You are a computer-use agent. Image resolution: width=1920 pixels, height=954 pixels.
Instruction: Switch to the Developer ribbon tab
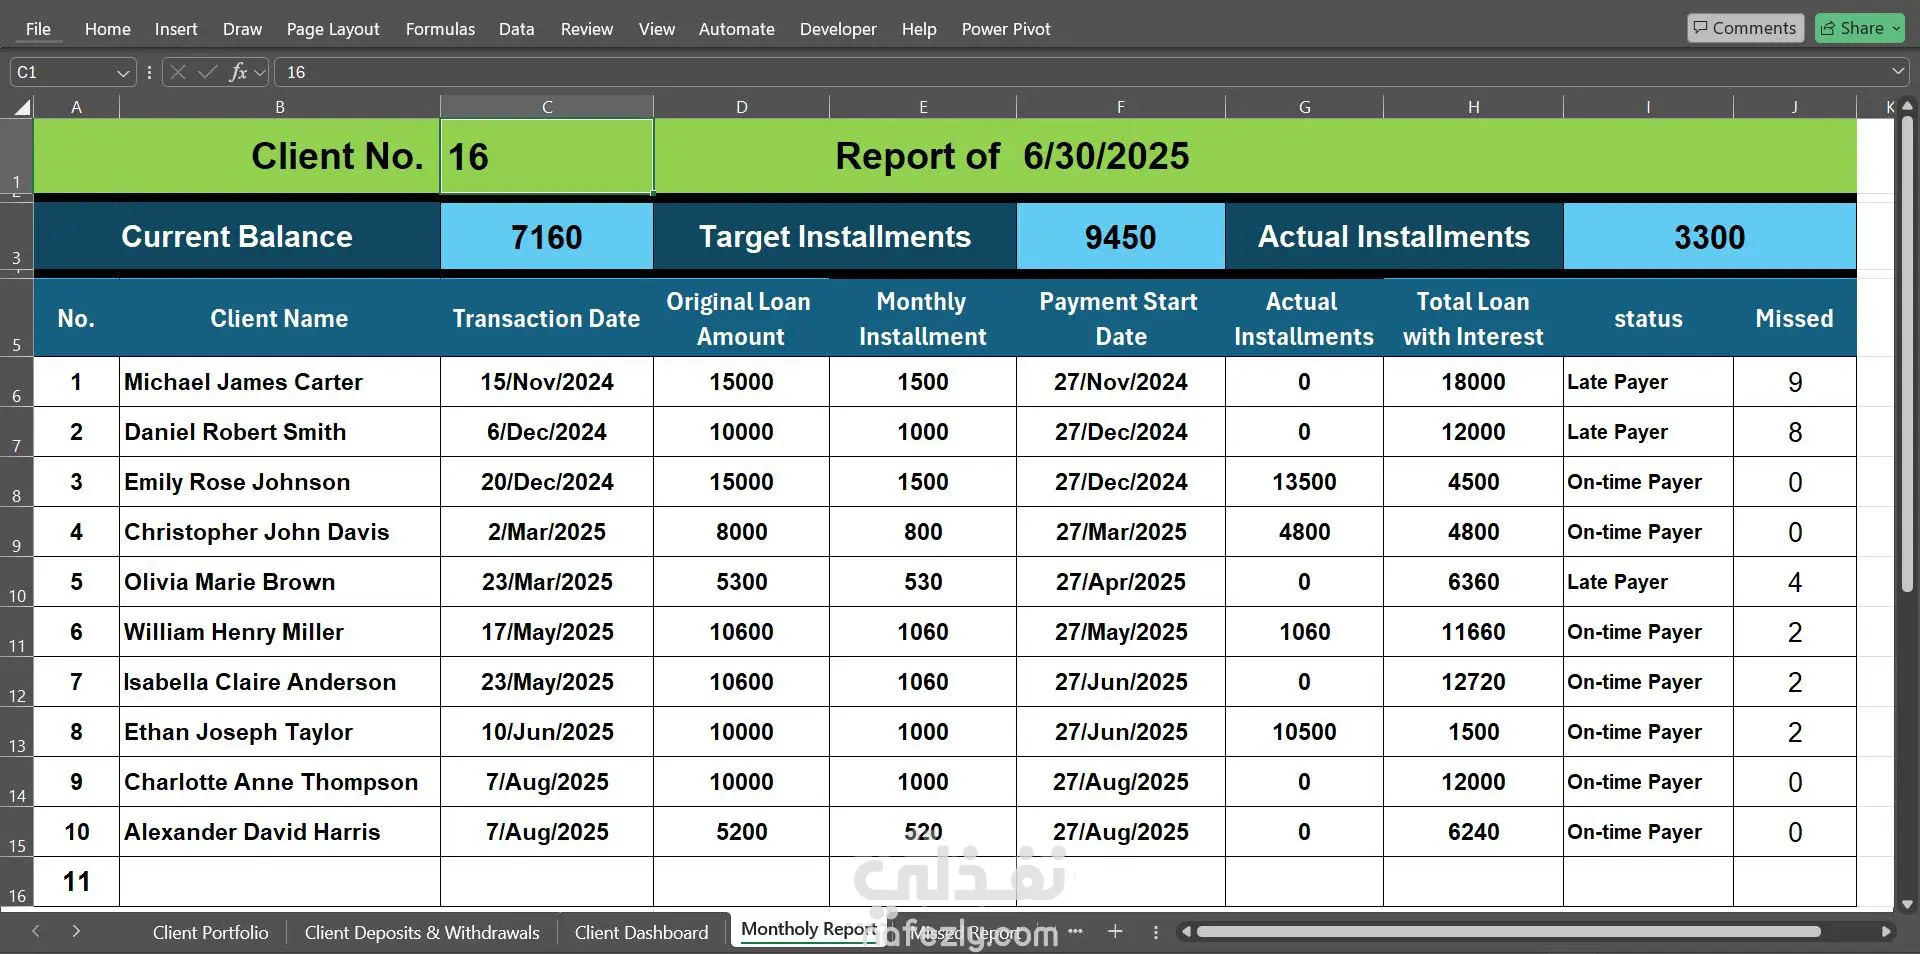coord(838,29)
